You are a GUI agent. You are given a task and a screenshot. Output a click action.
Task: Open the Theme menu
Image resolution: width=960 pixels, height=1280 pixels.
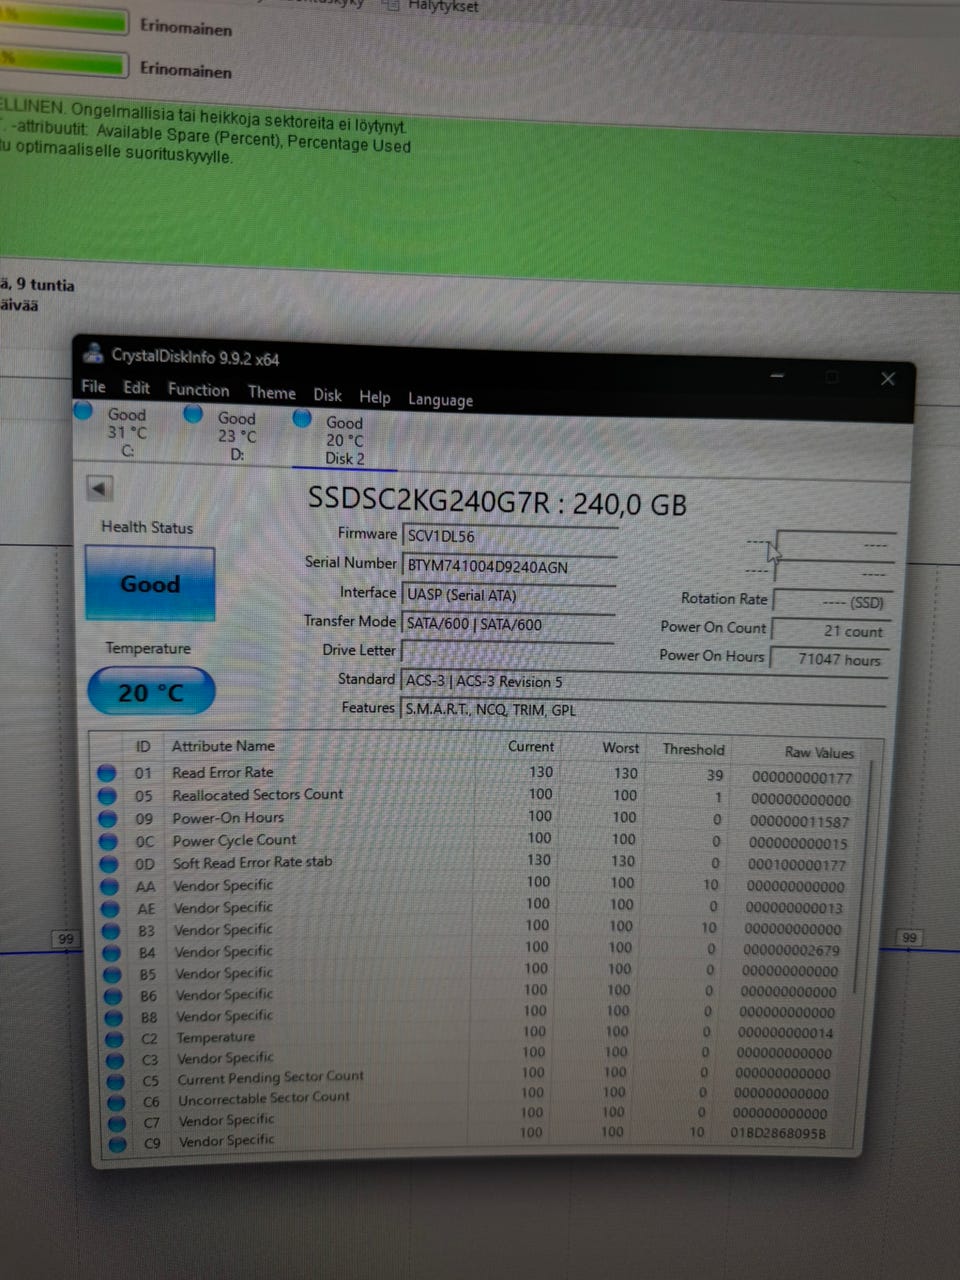click(272, 393)
